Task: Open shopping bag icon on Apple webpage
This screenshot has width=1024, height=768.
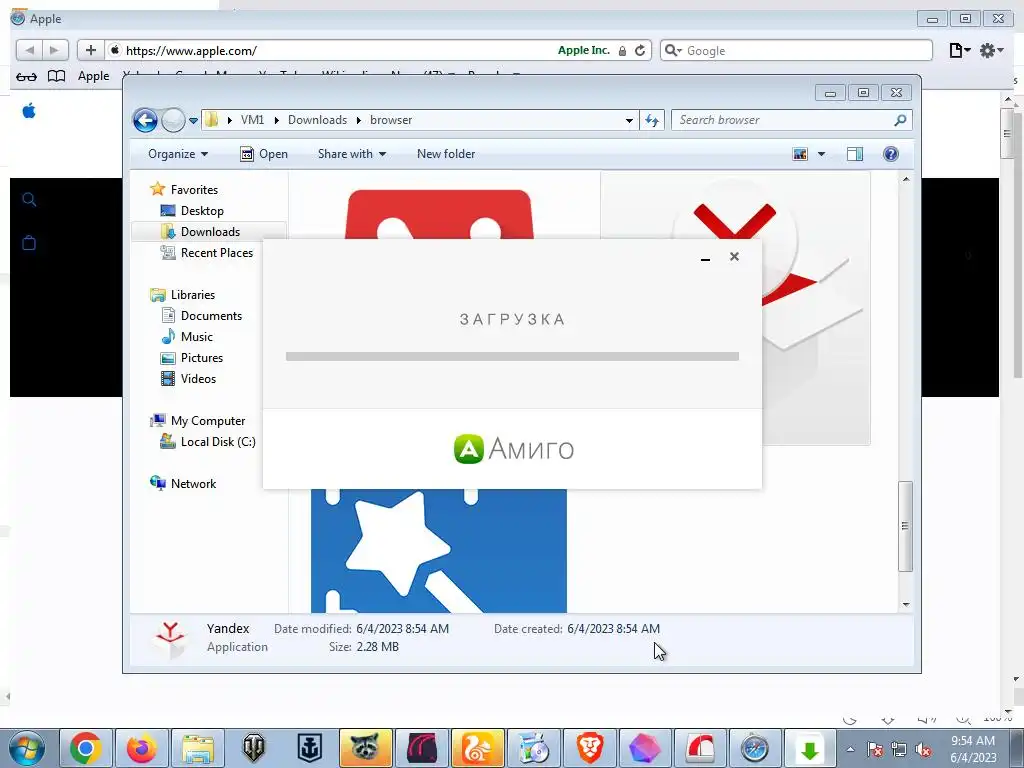Action: pos(29,243)
